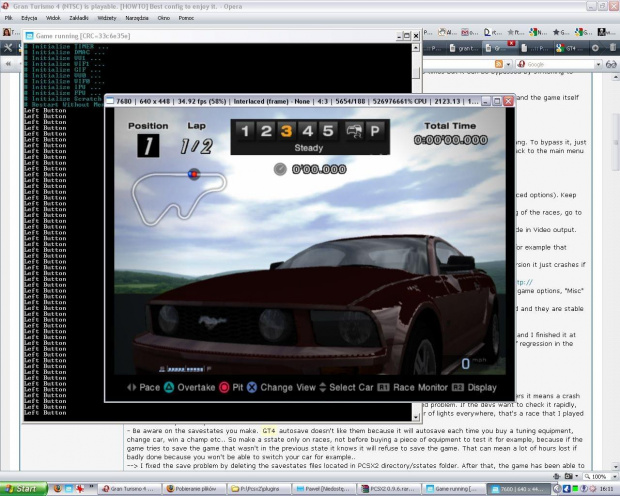The width and height of the screenshot is (620, 496).
Task: Click the console scrollbar up arrow
Action: click(416, 47)
